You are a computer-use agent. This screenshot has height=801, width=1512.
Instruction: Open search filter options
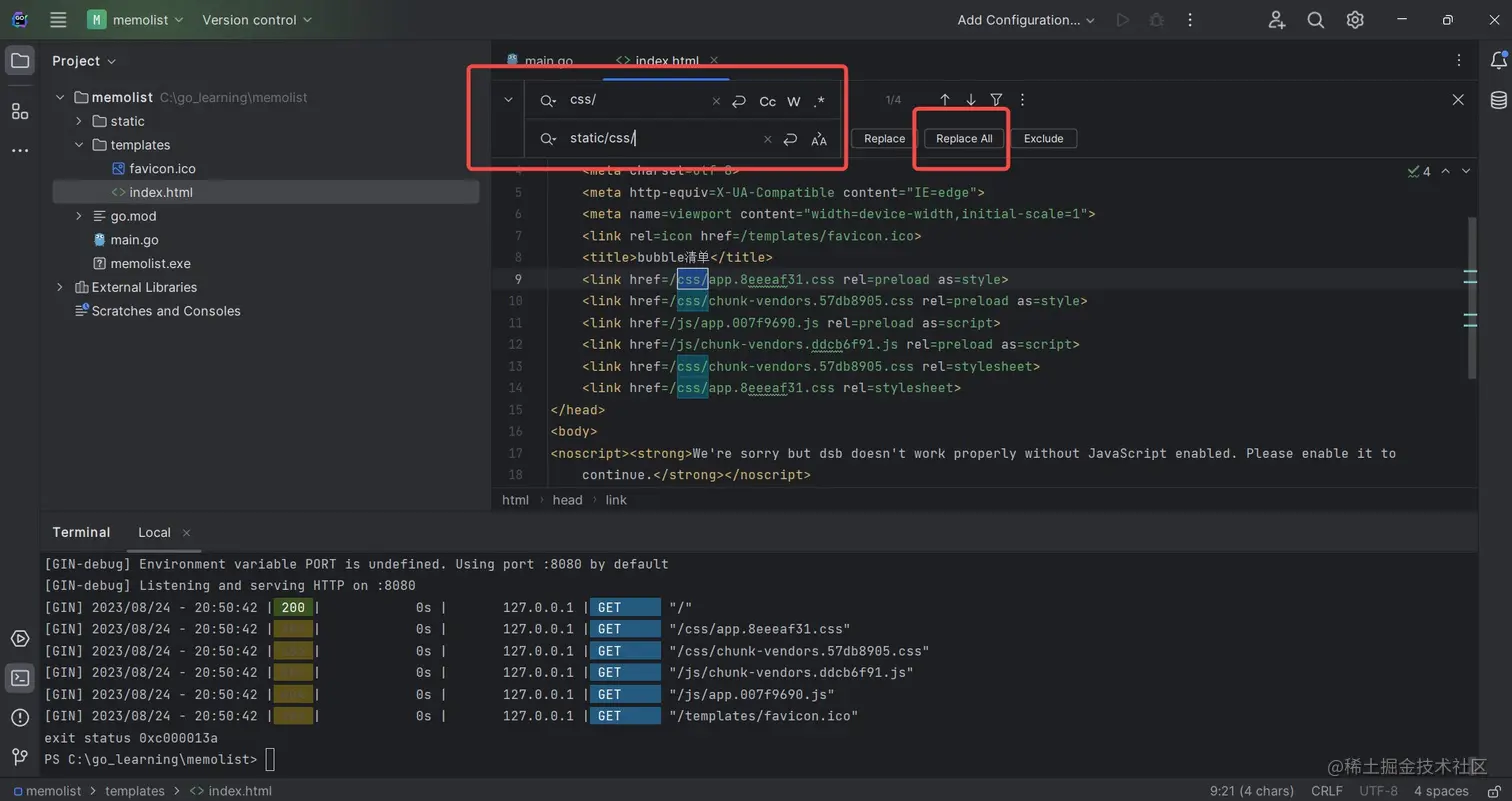tap(997, 100)
